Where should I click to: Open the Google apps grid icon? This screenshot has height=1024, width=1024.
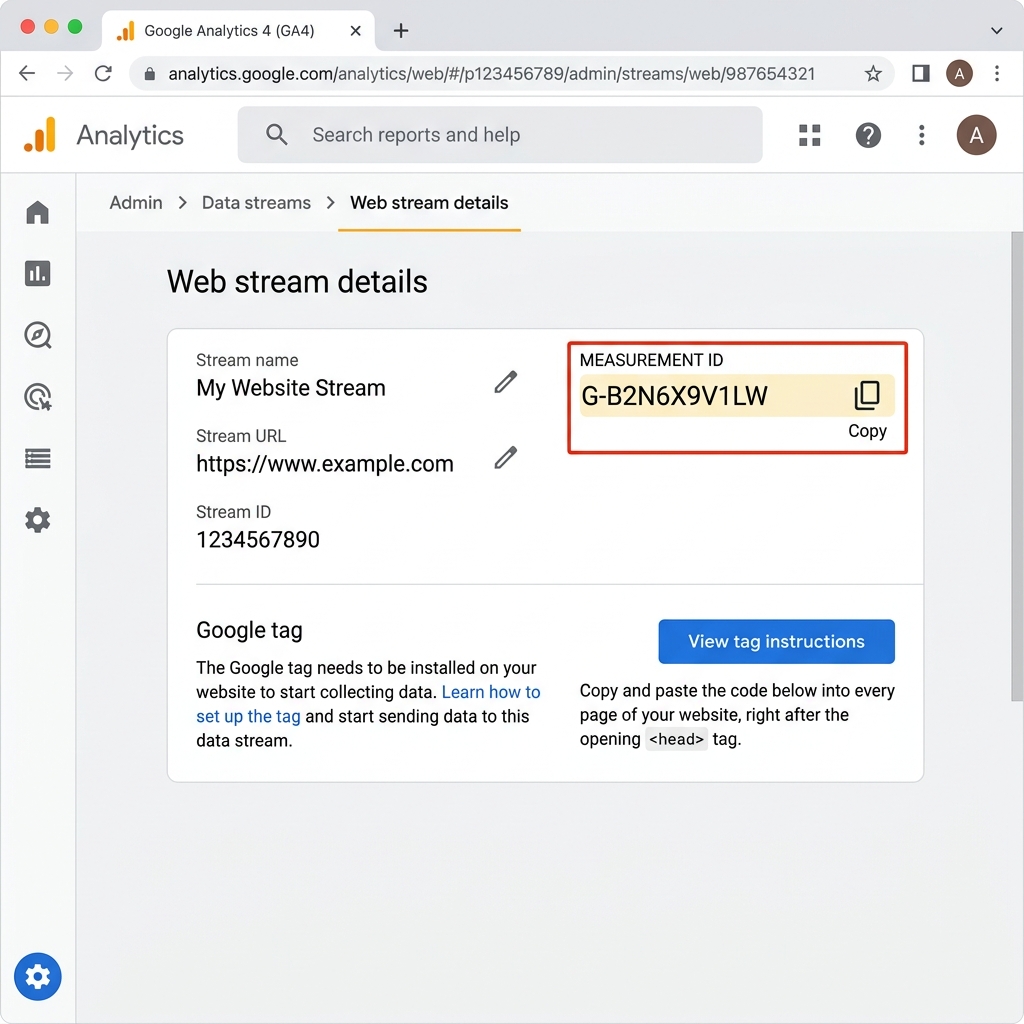[810, 135]
